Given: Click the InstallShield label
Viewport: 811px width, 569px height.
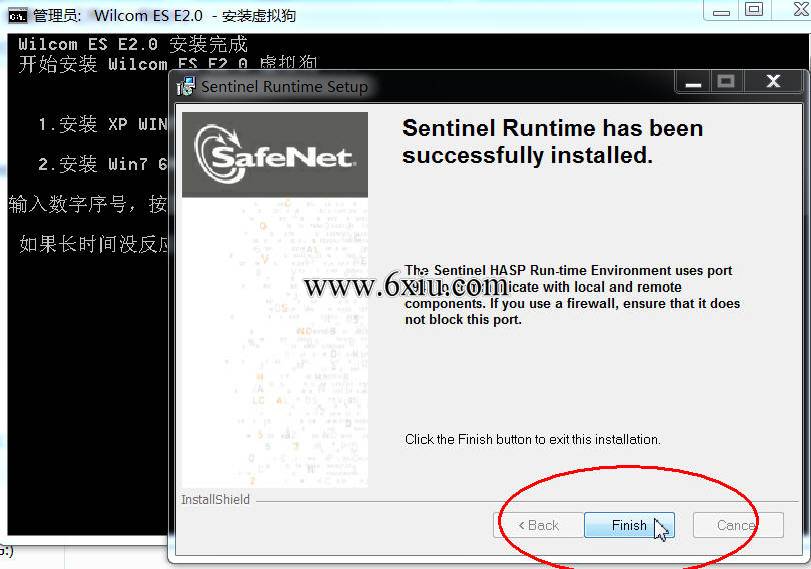Looking at the screenshot, I should click(215, 500).
